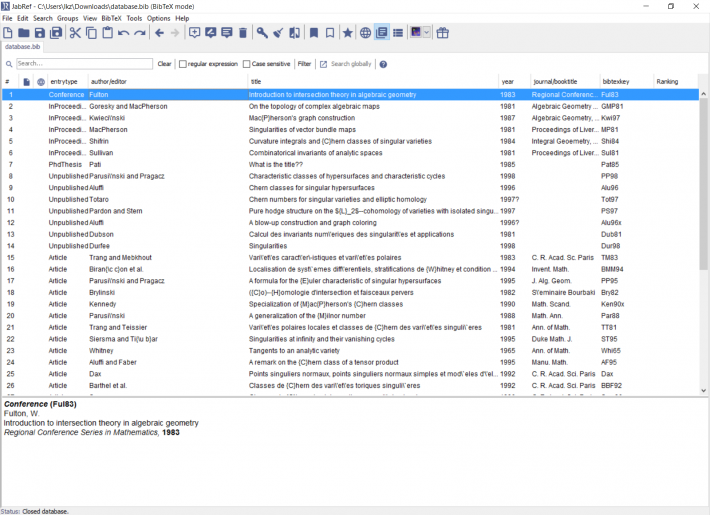Viewport: 710px width, 515px height.
Task: Go back with left arrow
Action: coord(159,33)
